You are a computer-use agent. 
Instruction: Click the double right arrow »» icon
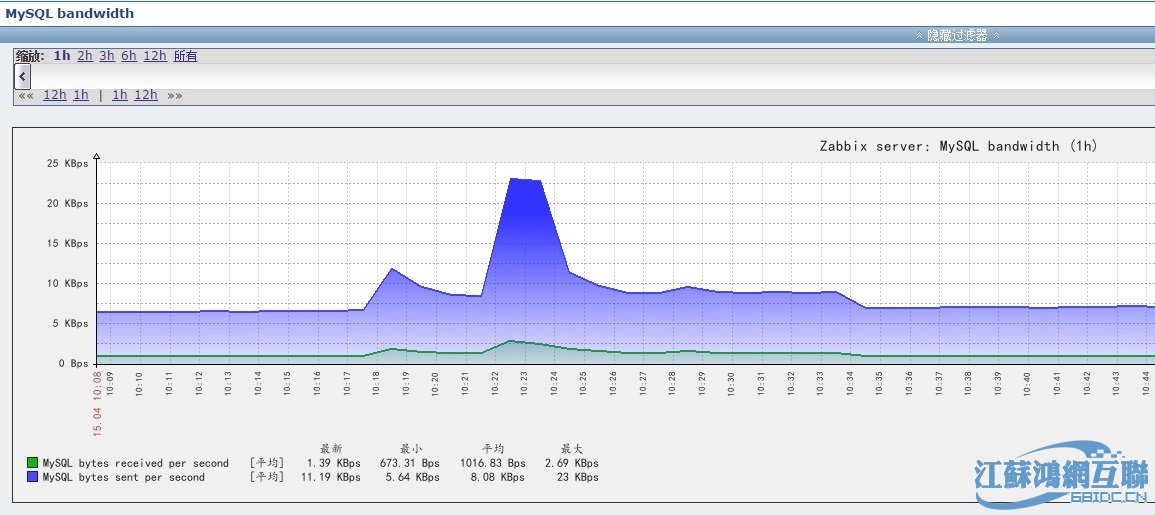pyautogui.click(x=174, y=96)
